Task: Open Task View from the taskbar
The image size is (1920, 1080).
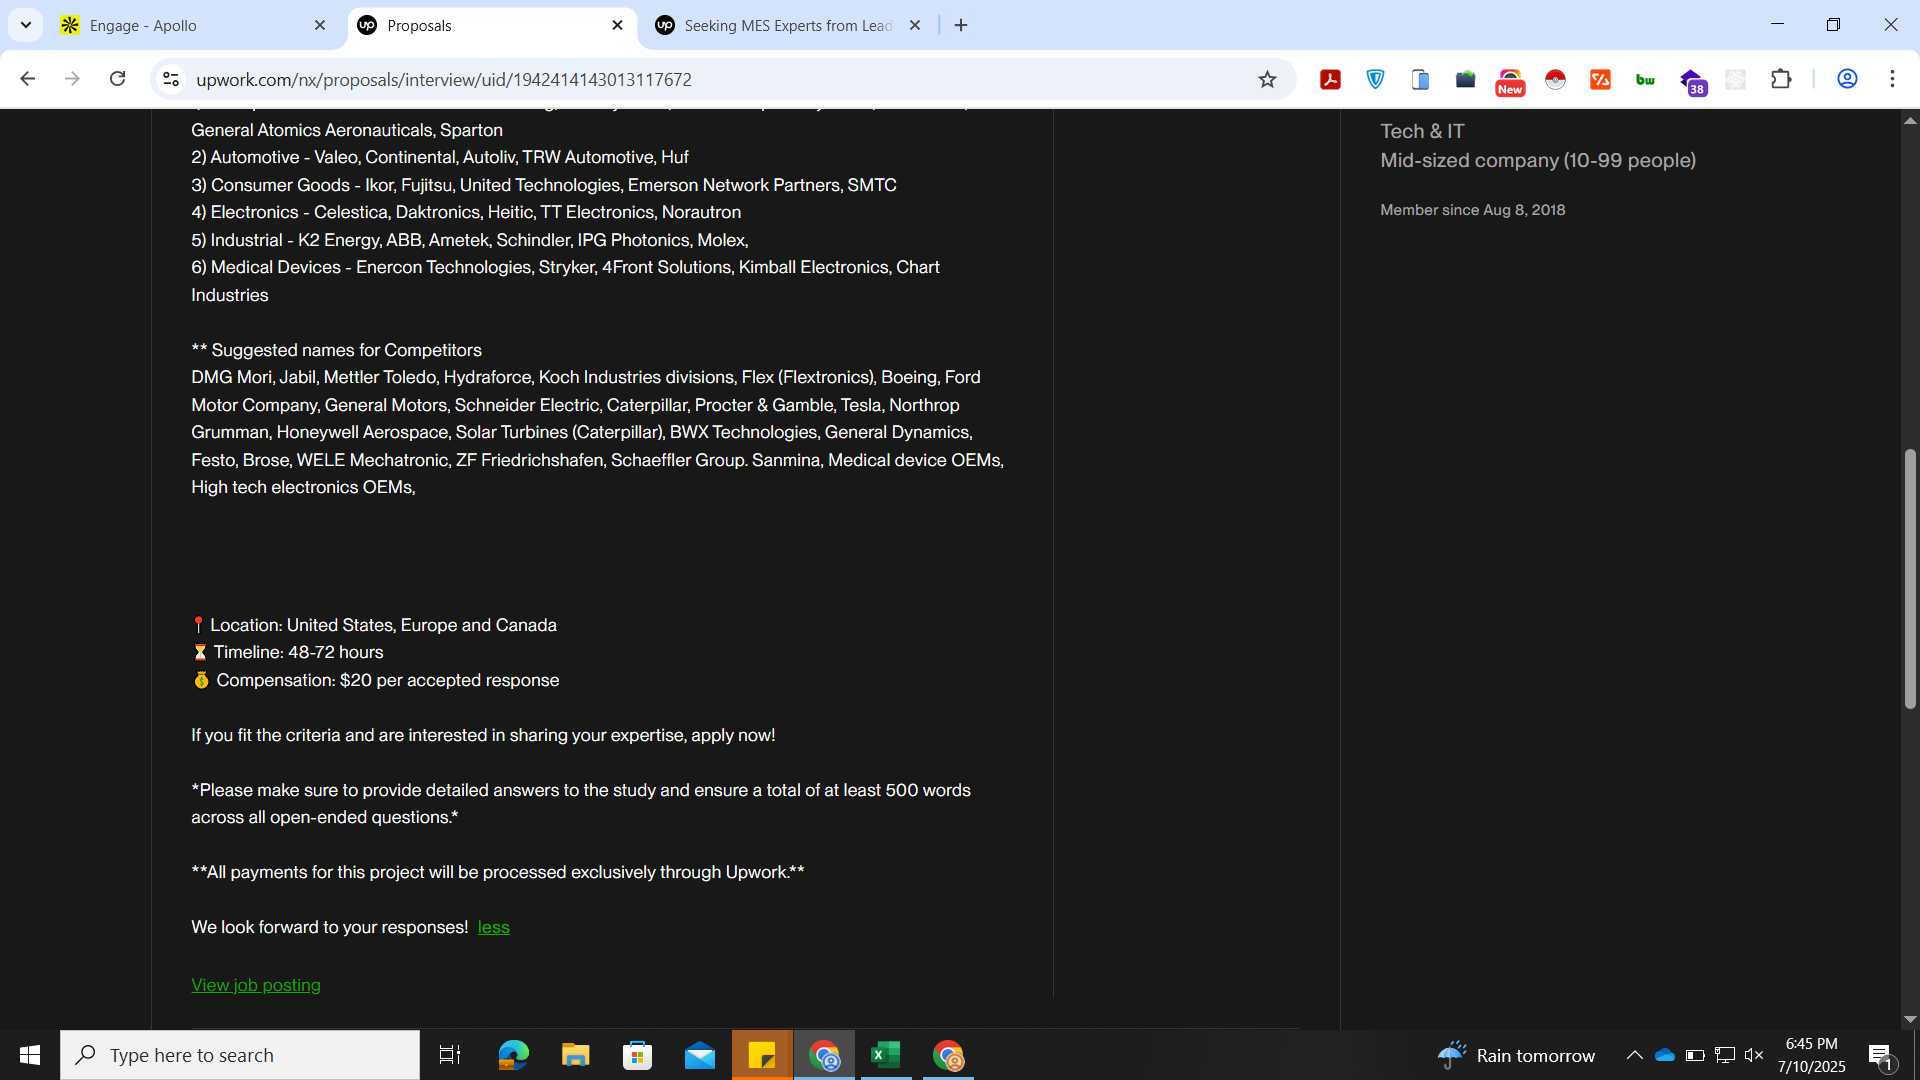Action: [450, 1055]
